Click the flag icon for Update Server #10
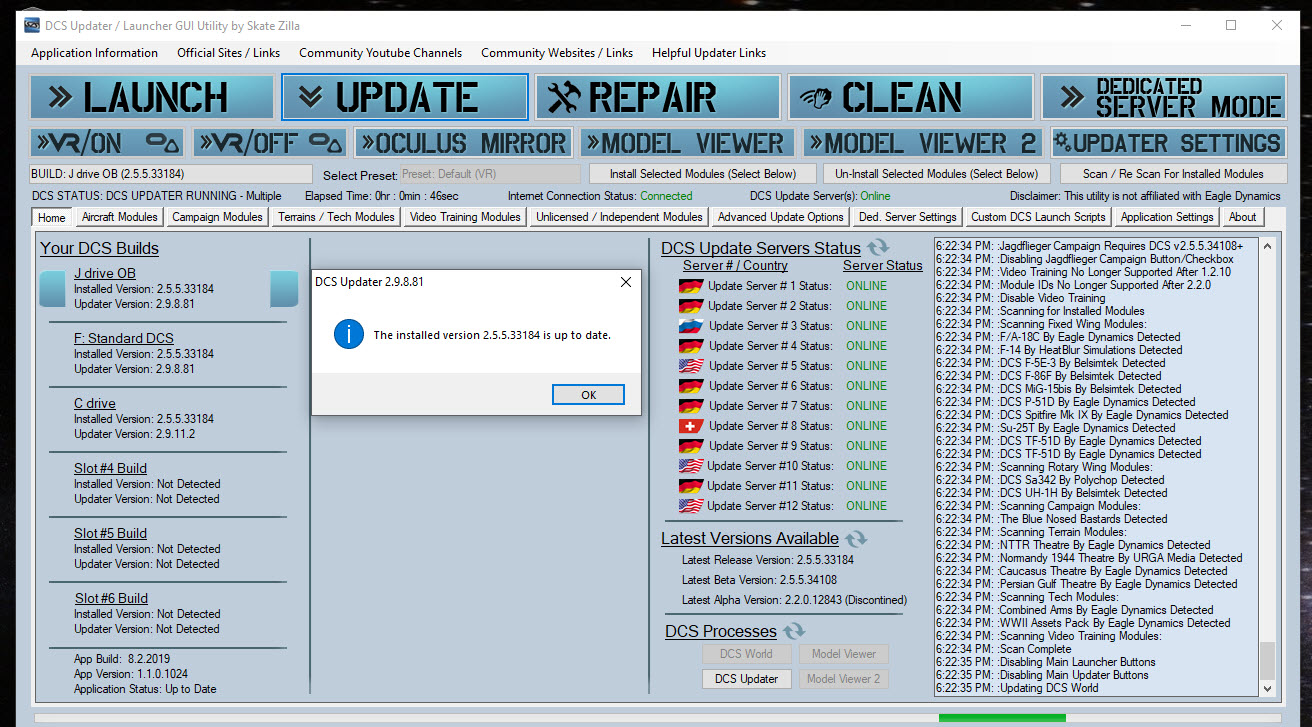The image size is (1312, 727). tap(691, 466)
